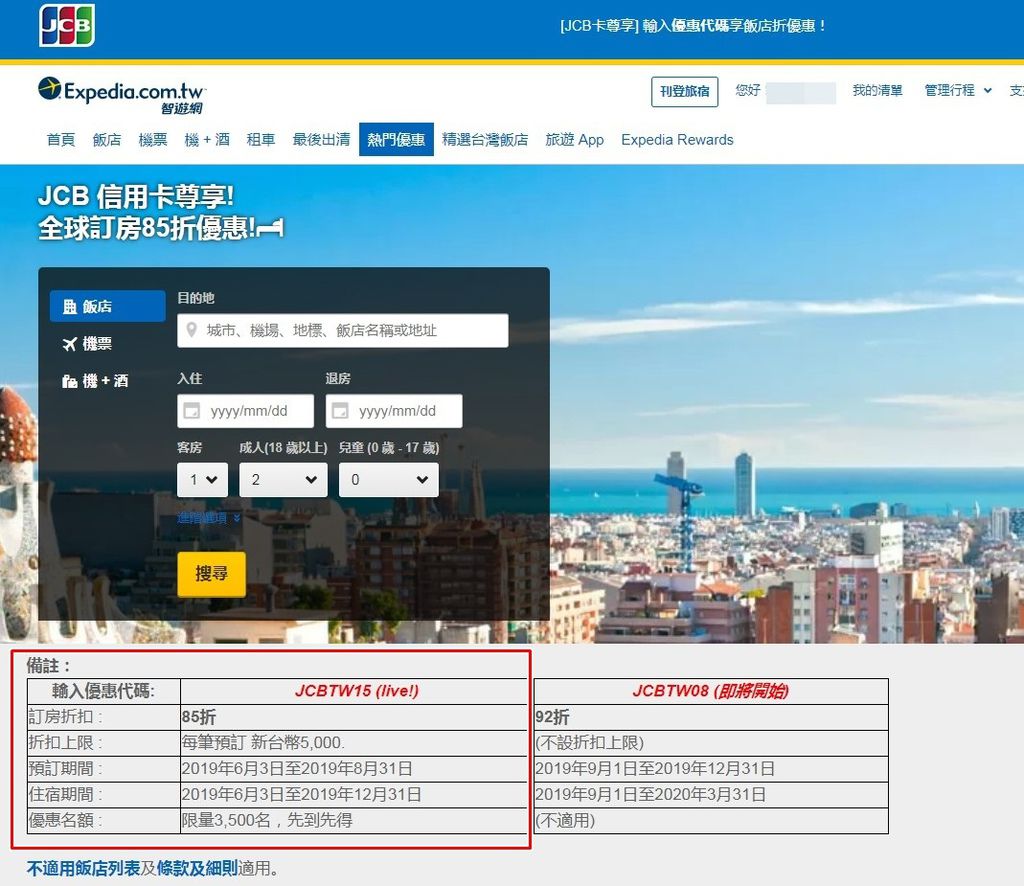Open Expedia Rewards navigation item

click(x=677, y=140)
